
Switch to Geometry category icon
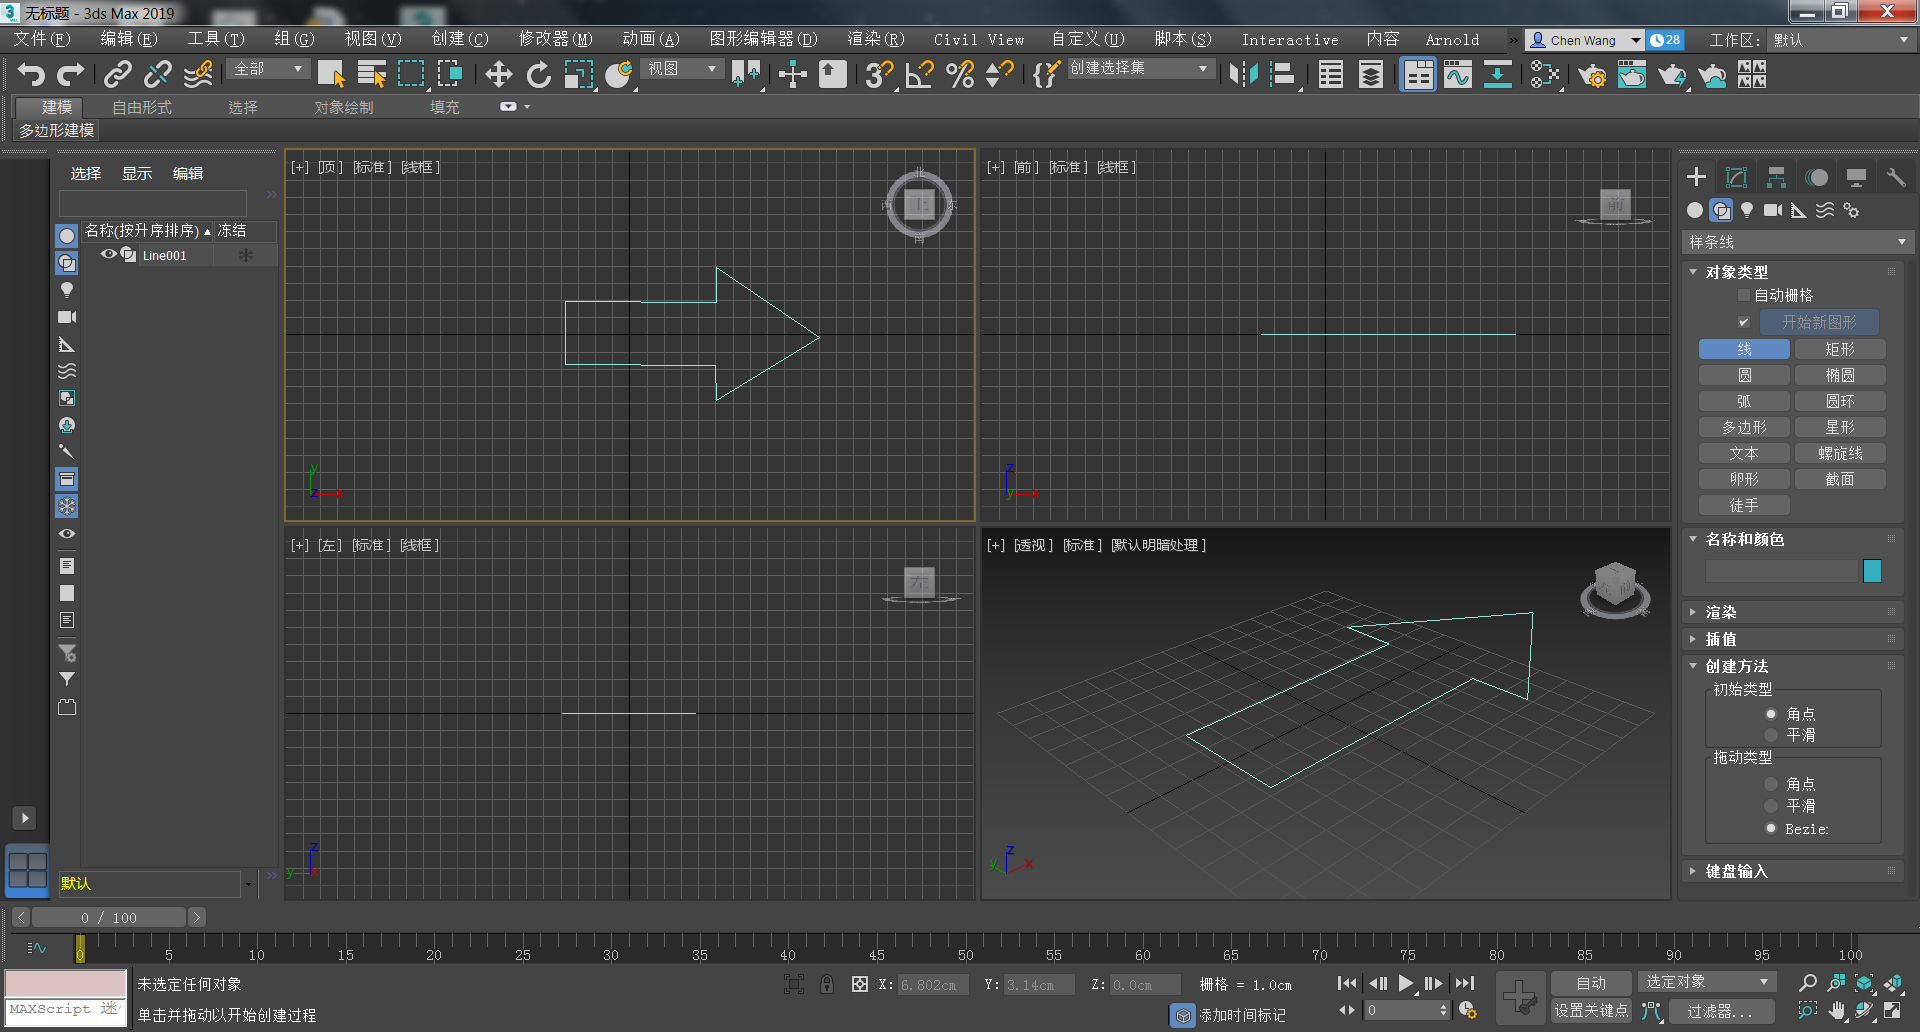[1694, 210]
